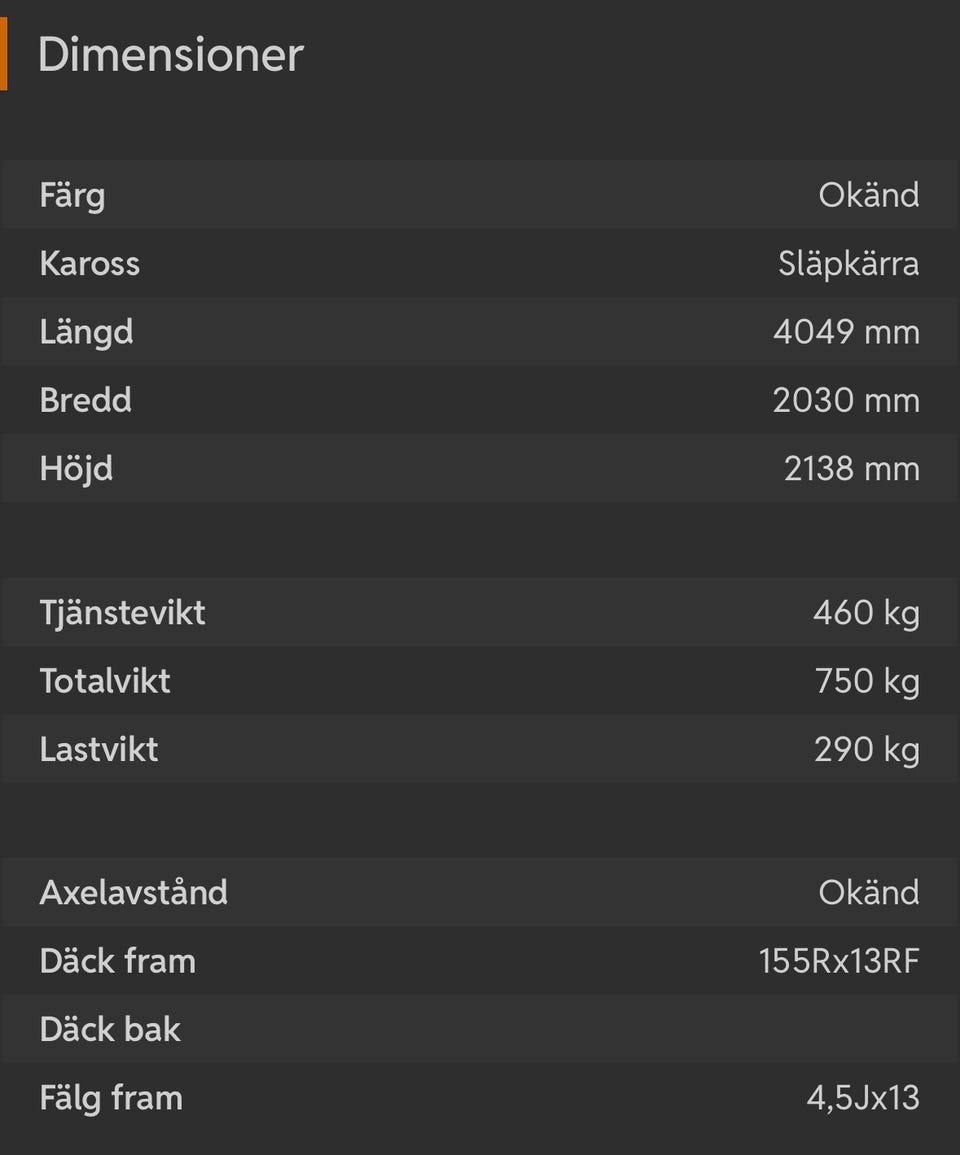The image size is (960, 1155).
Task: Click the Släpkärra body type value
Action: [848, 264]
